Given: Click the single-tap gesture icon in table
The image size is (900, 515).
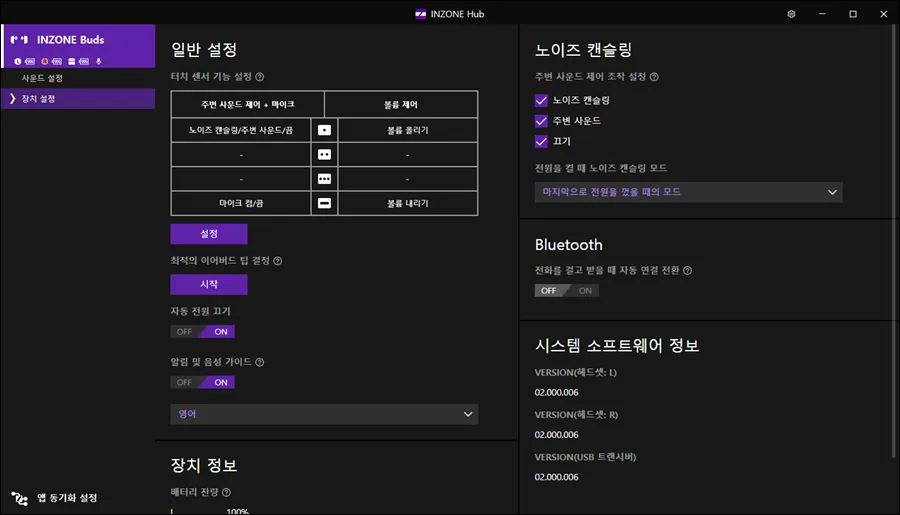Looking at the screenshot, I should 324,130.
